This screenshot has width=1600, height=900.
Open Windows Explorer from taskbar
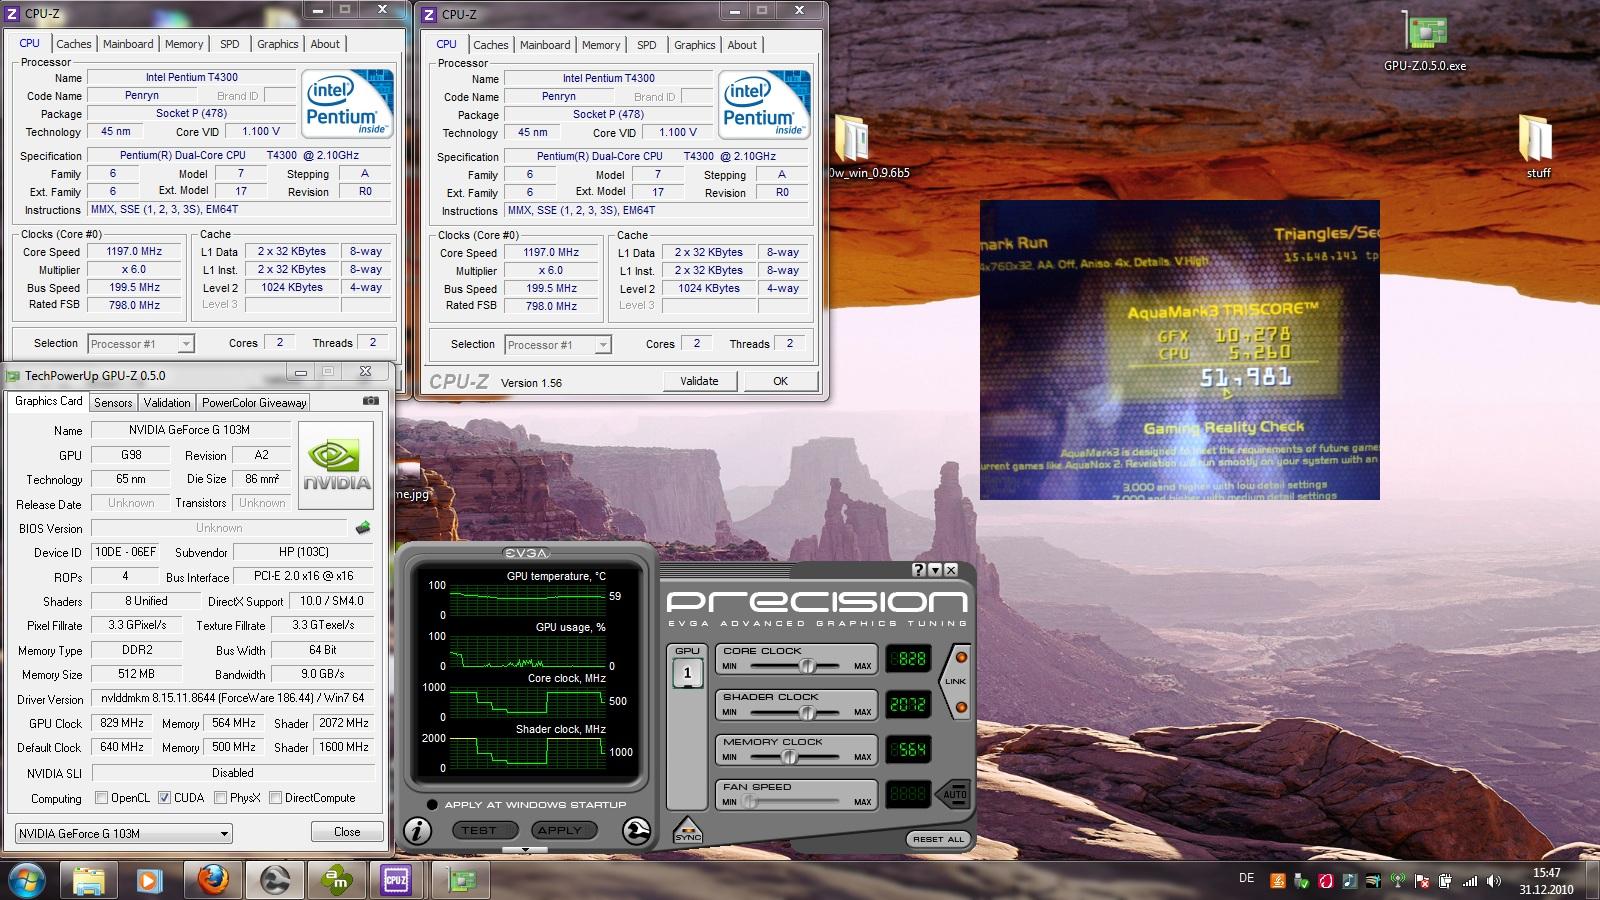pos(89,881)
